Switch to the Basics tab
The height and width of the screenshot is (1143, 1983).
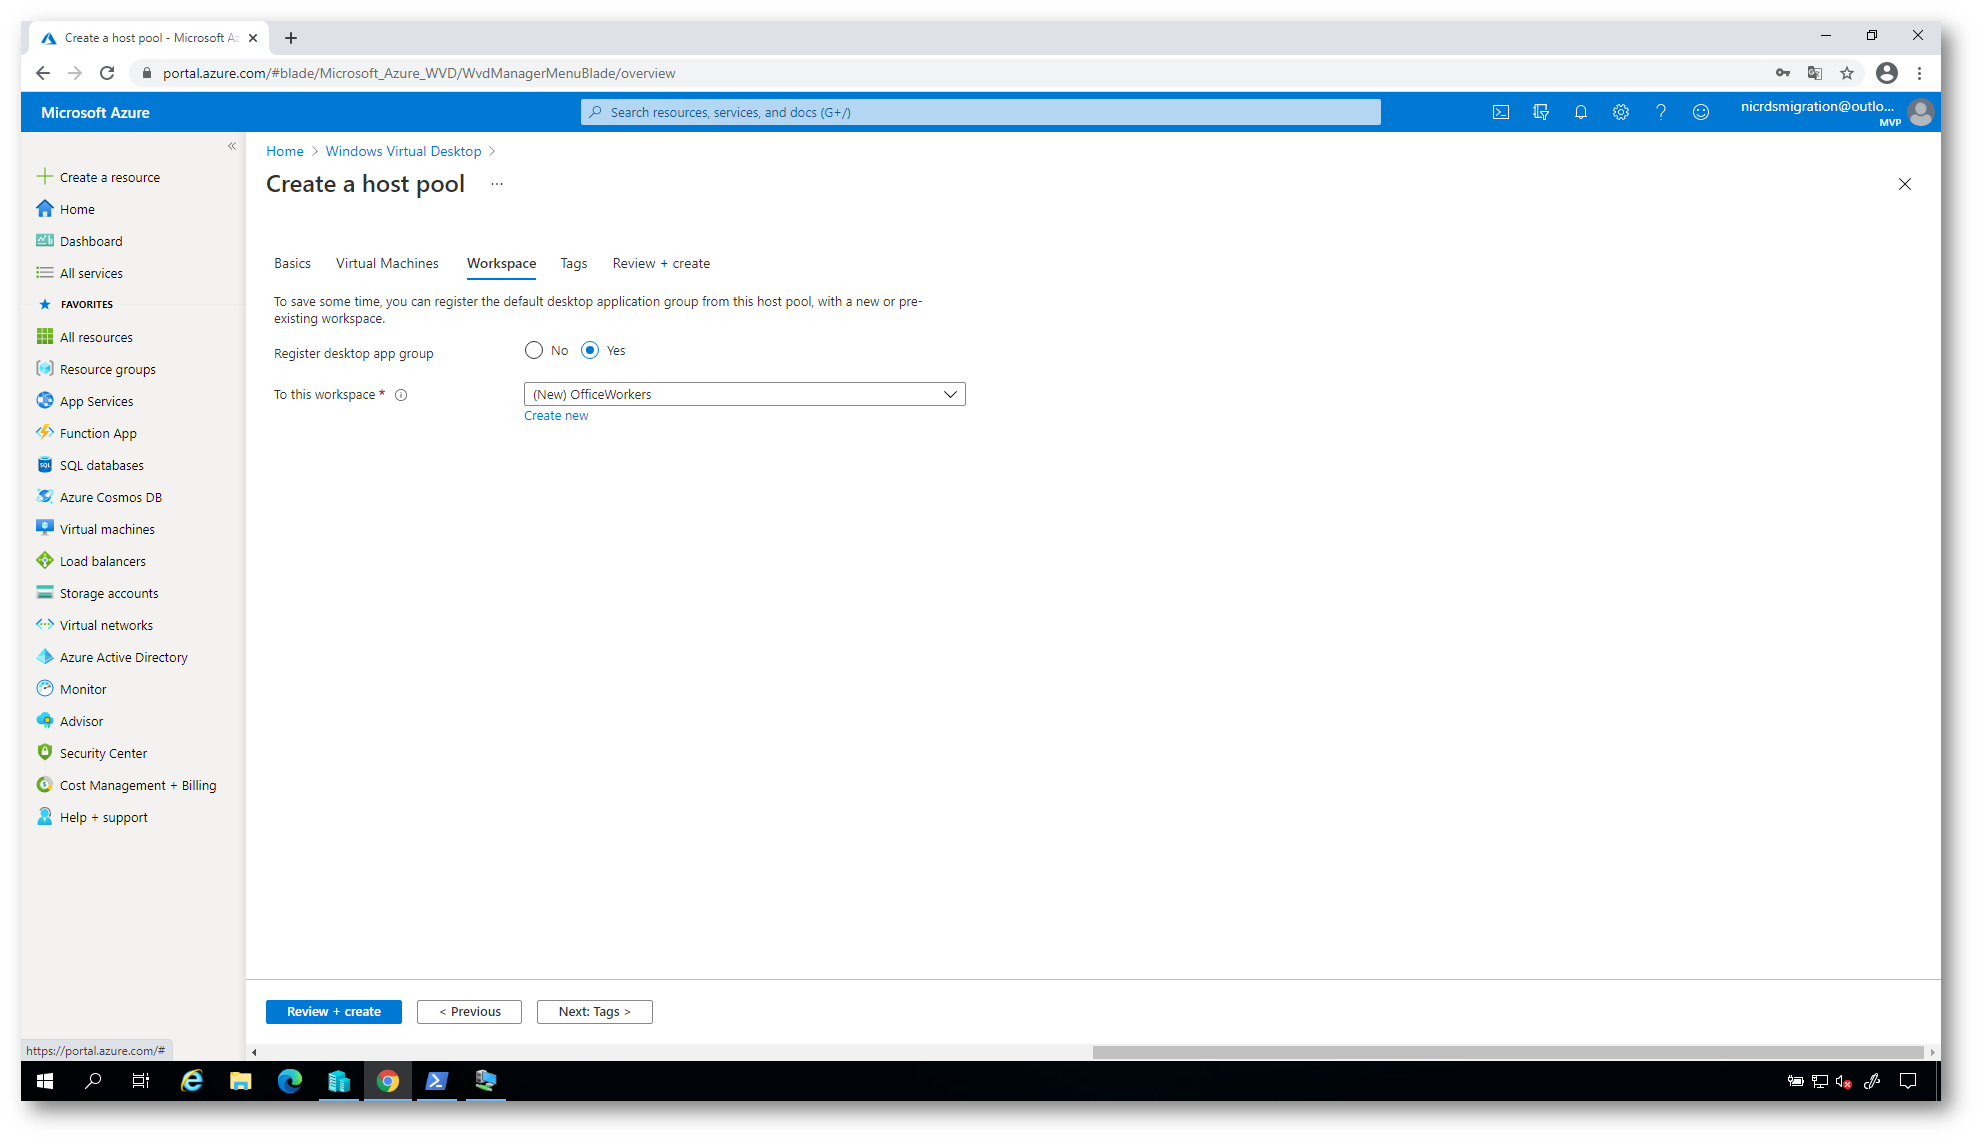click(x=292, y=263)
